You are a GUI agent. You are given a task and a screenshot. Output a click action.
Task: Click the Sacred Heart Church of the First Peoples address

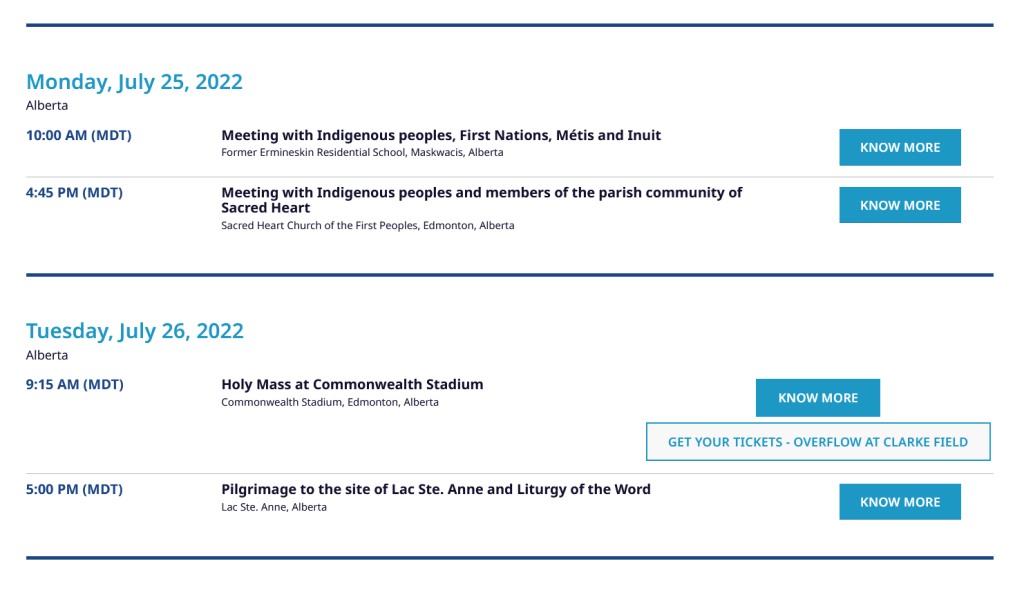(367, 226)
